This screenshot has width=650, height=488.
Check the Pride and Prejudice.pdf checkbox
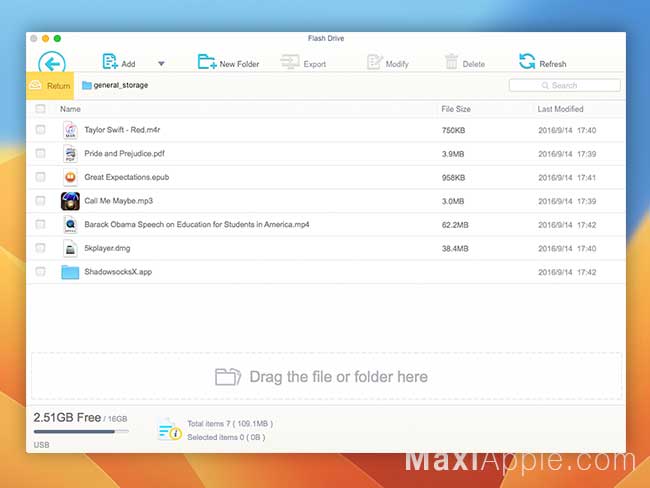pos(40,153)
